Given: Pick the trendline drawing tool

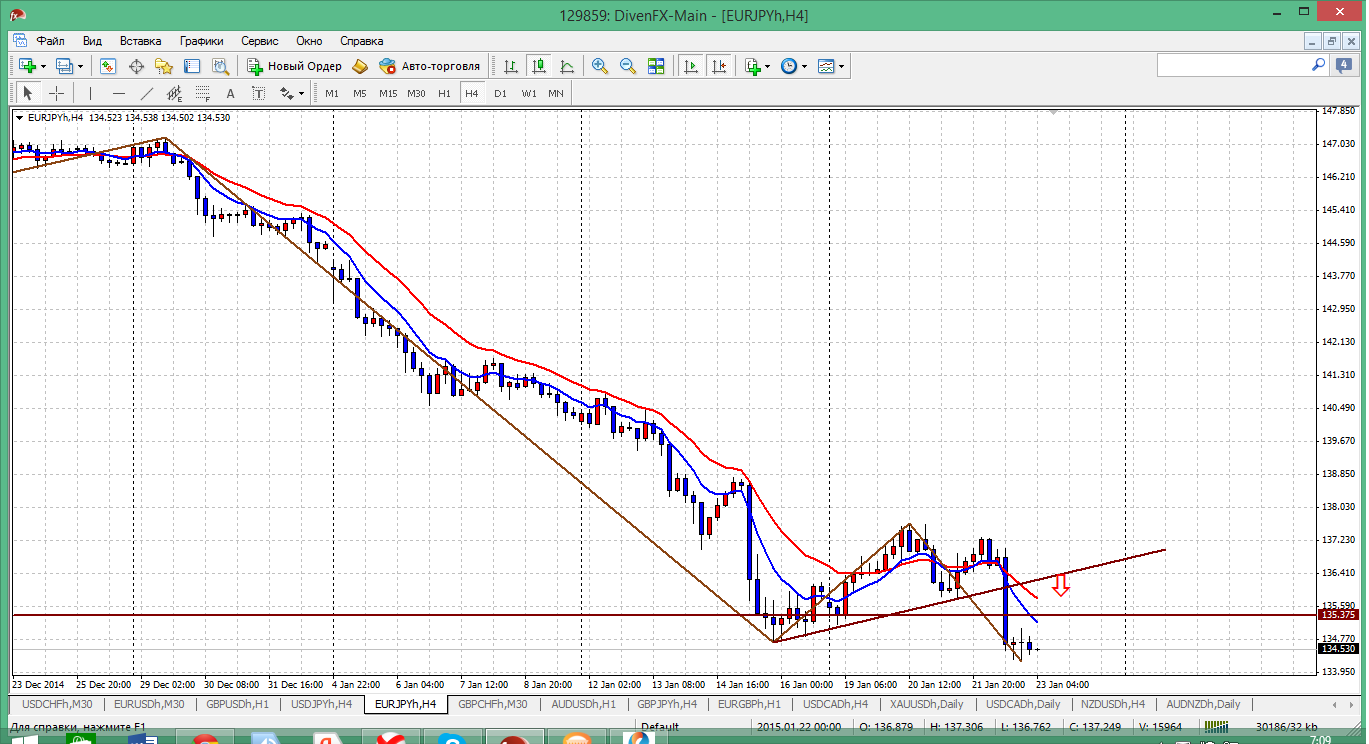Looking at the screenshot, I should (x=147, y=93).
